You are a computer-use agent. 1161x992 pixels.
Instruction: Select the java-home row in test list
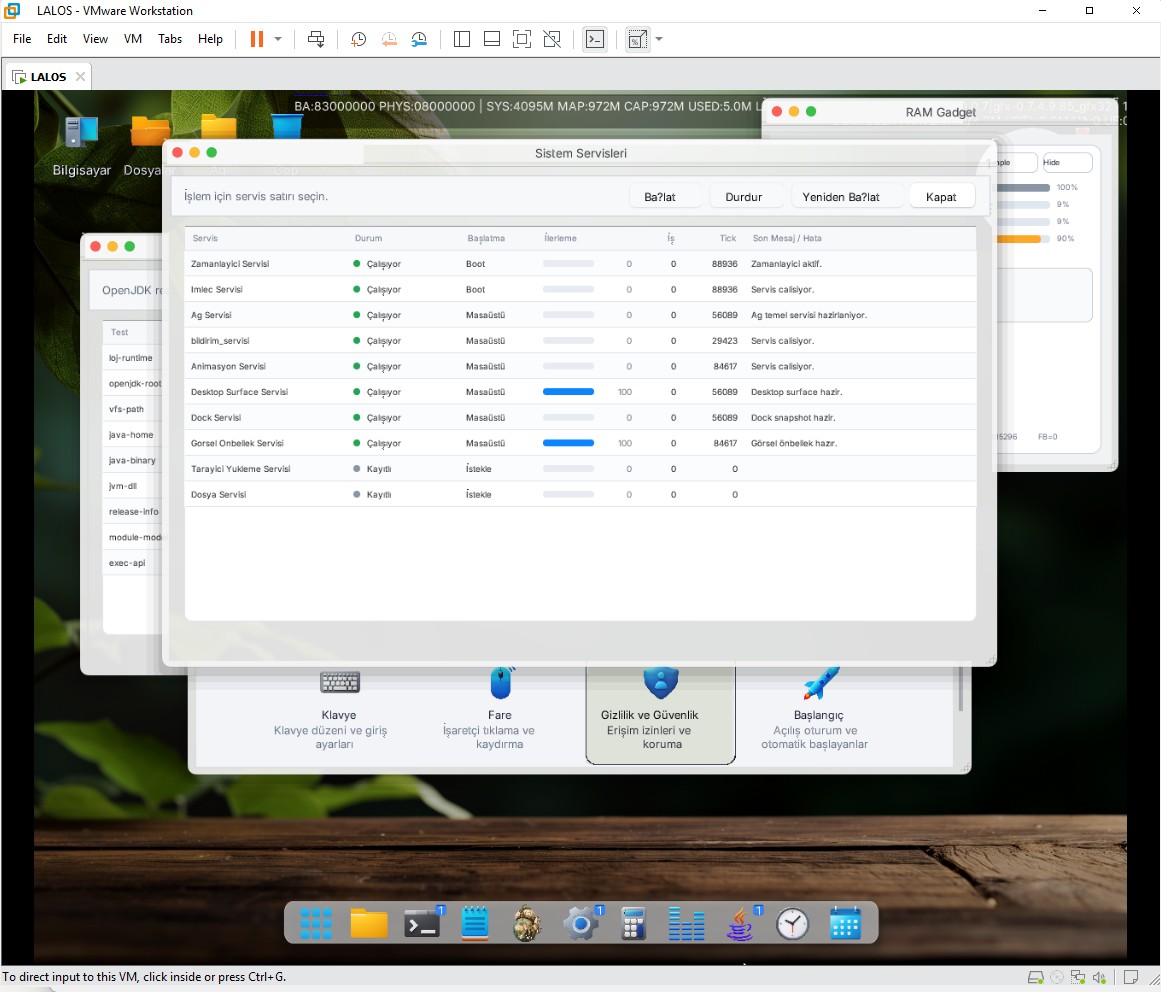133,435
